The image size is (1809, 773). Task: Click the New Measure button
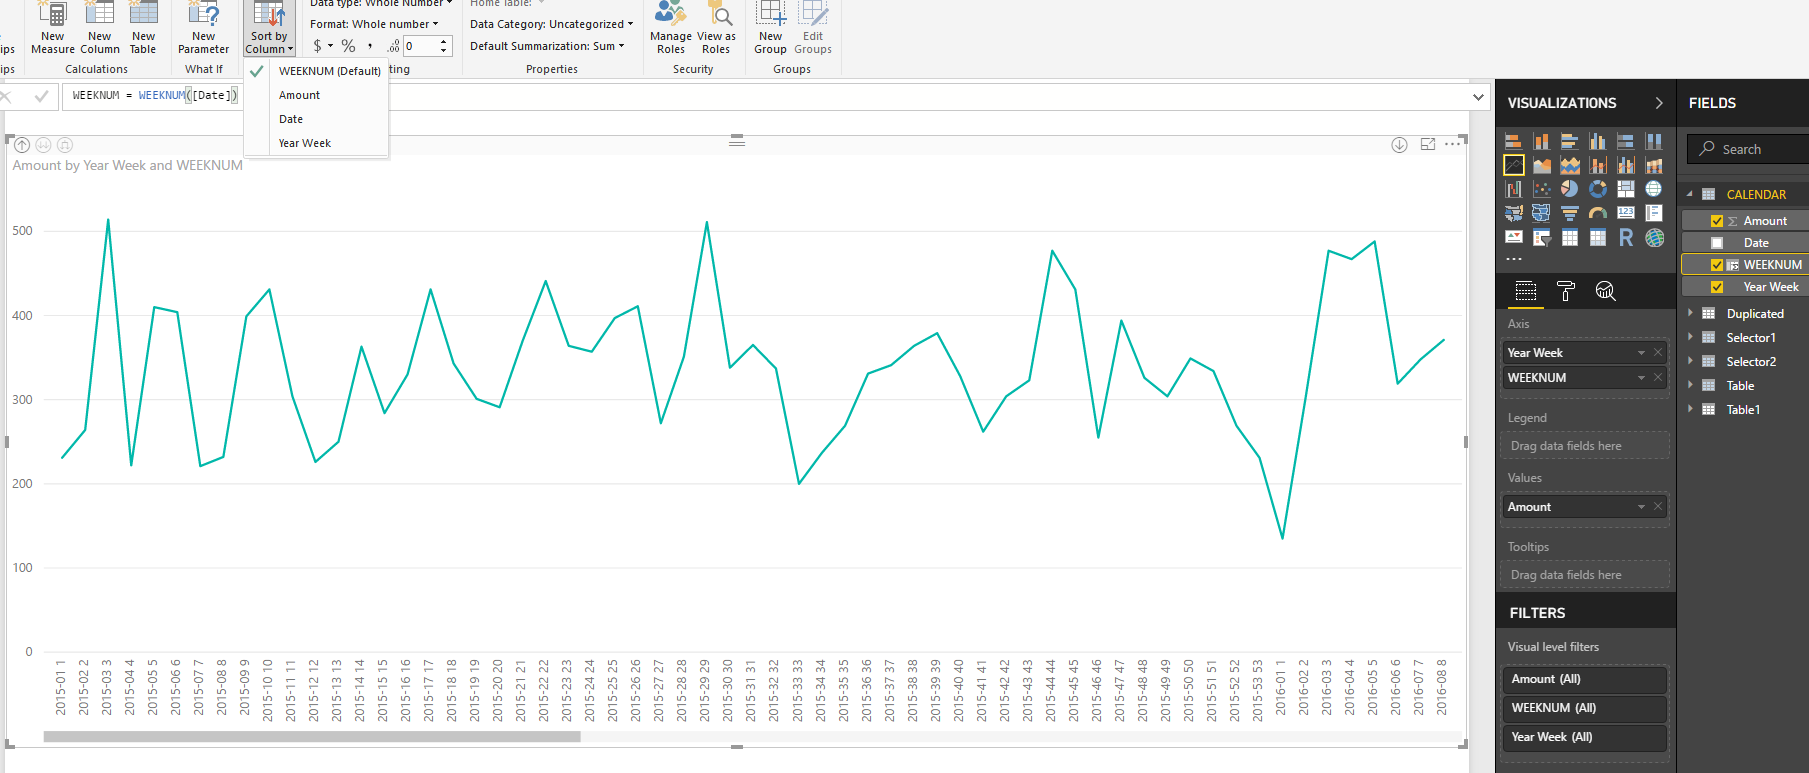52,28
